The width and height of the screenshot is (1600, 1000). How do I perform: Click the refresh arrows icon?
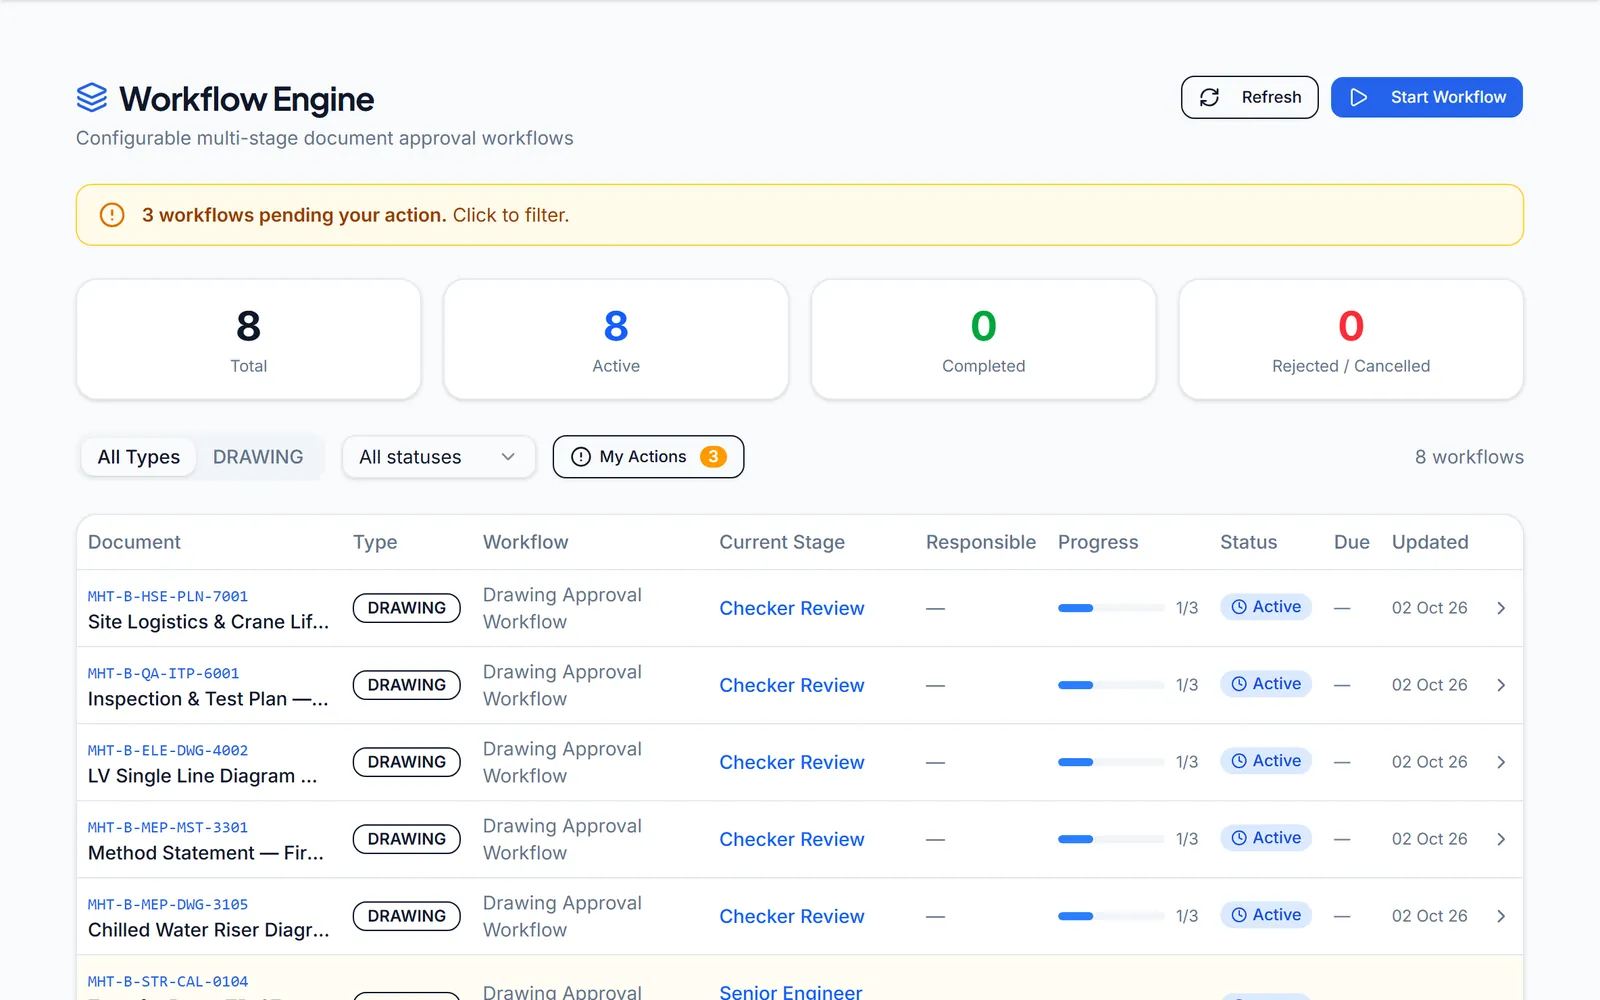[1209, 97]
